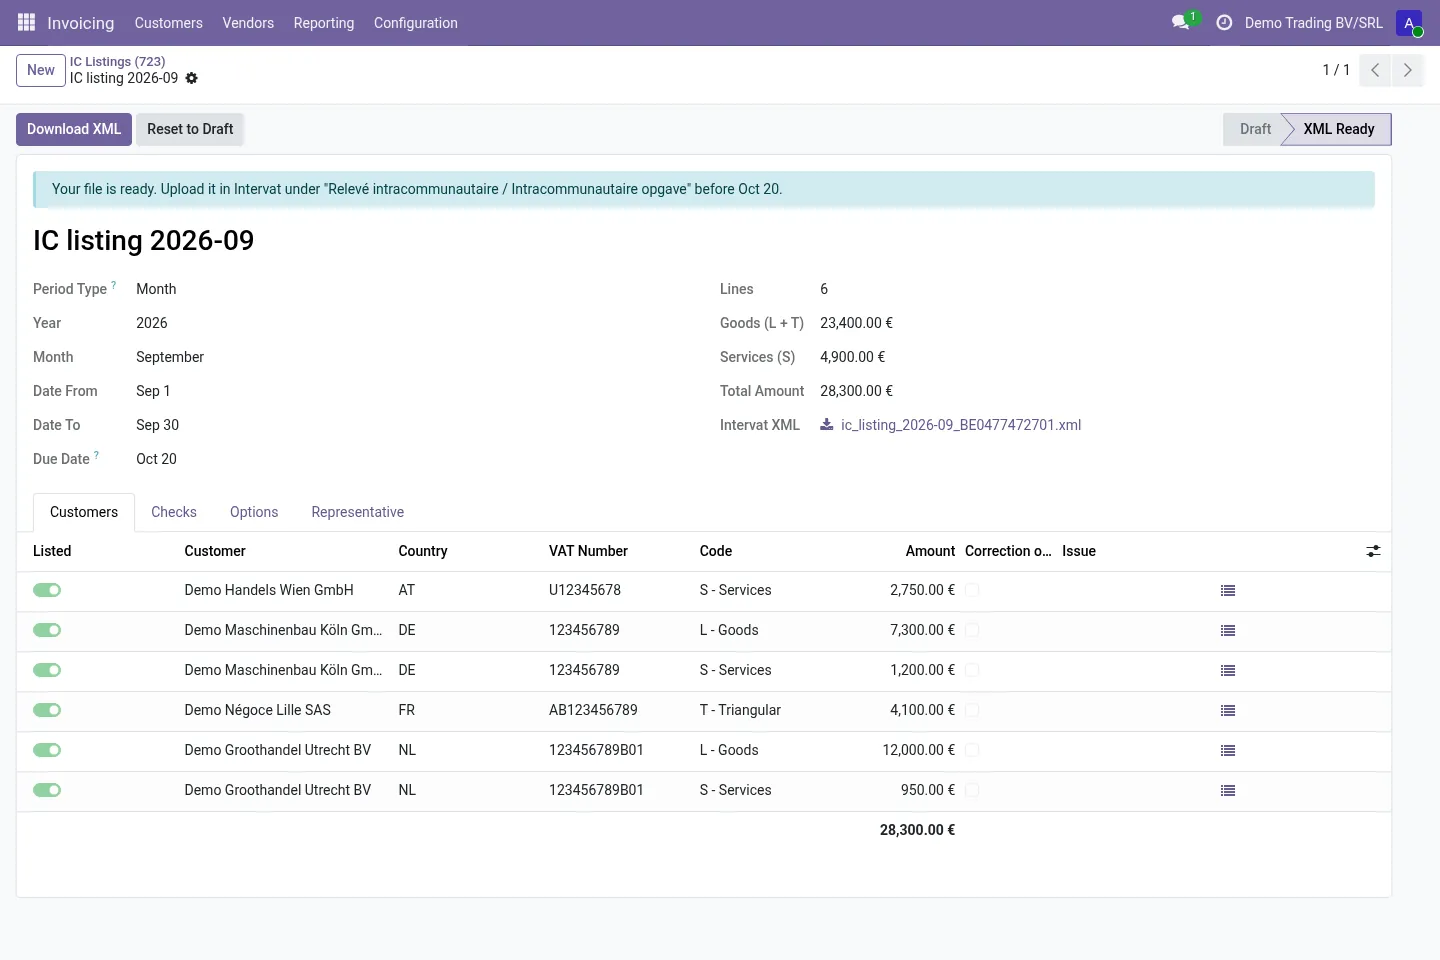Open the details list icon for the 7,300.00 € row
This screenshot has height=960, width=1440.
(1228, 631)
